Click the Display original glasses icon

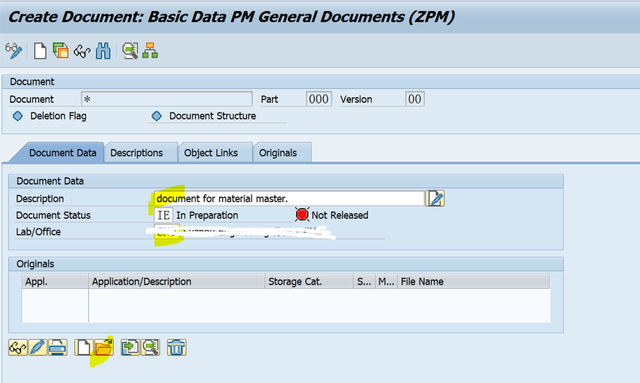pyautogui.click(x=18, y=348)
